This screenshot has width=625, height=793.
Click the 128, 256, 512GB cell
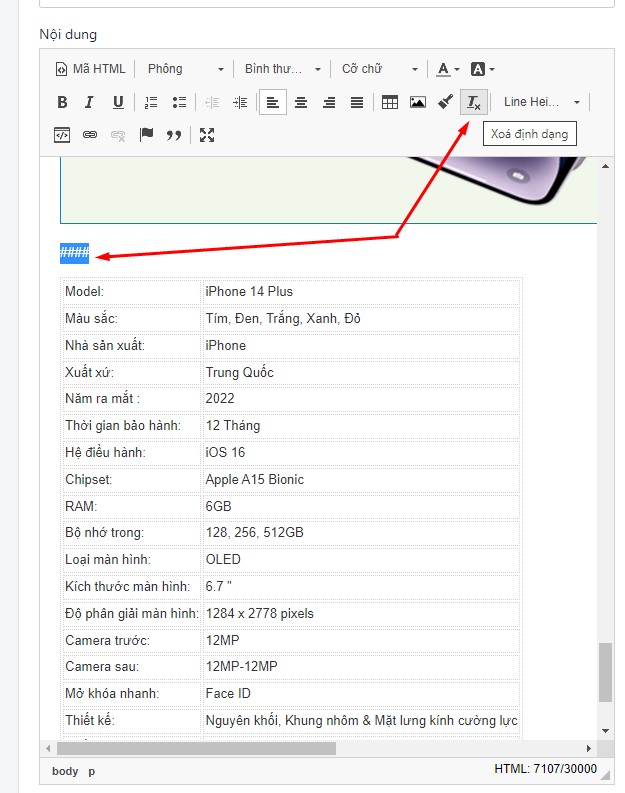[x=361, y=533]
